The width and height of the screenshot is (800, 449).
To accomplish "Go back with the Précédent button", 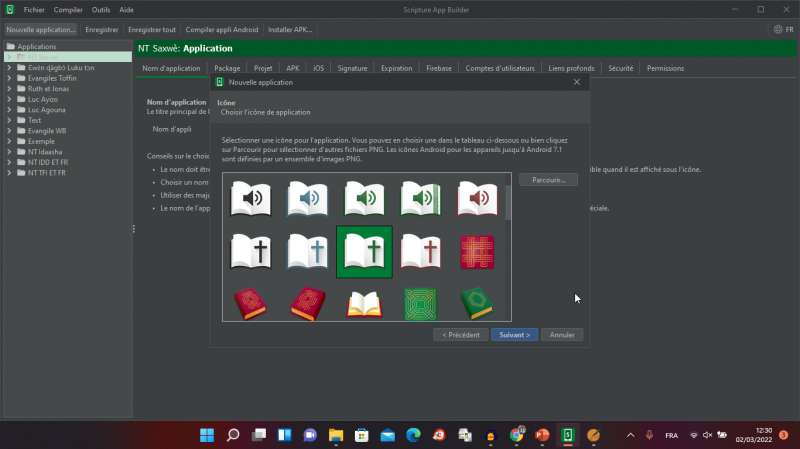I will point(460,335).
